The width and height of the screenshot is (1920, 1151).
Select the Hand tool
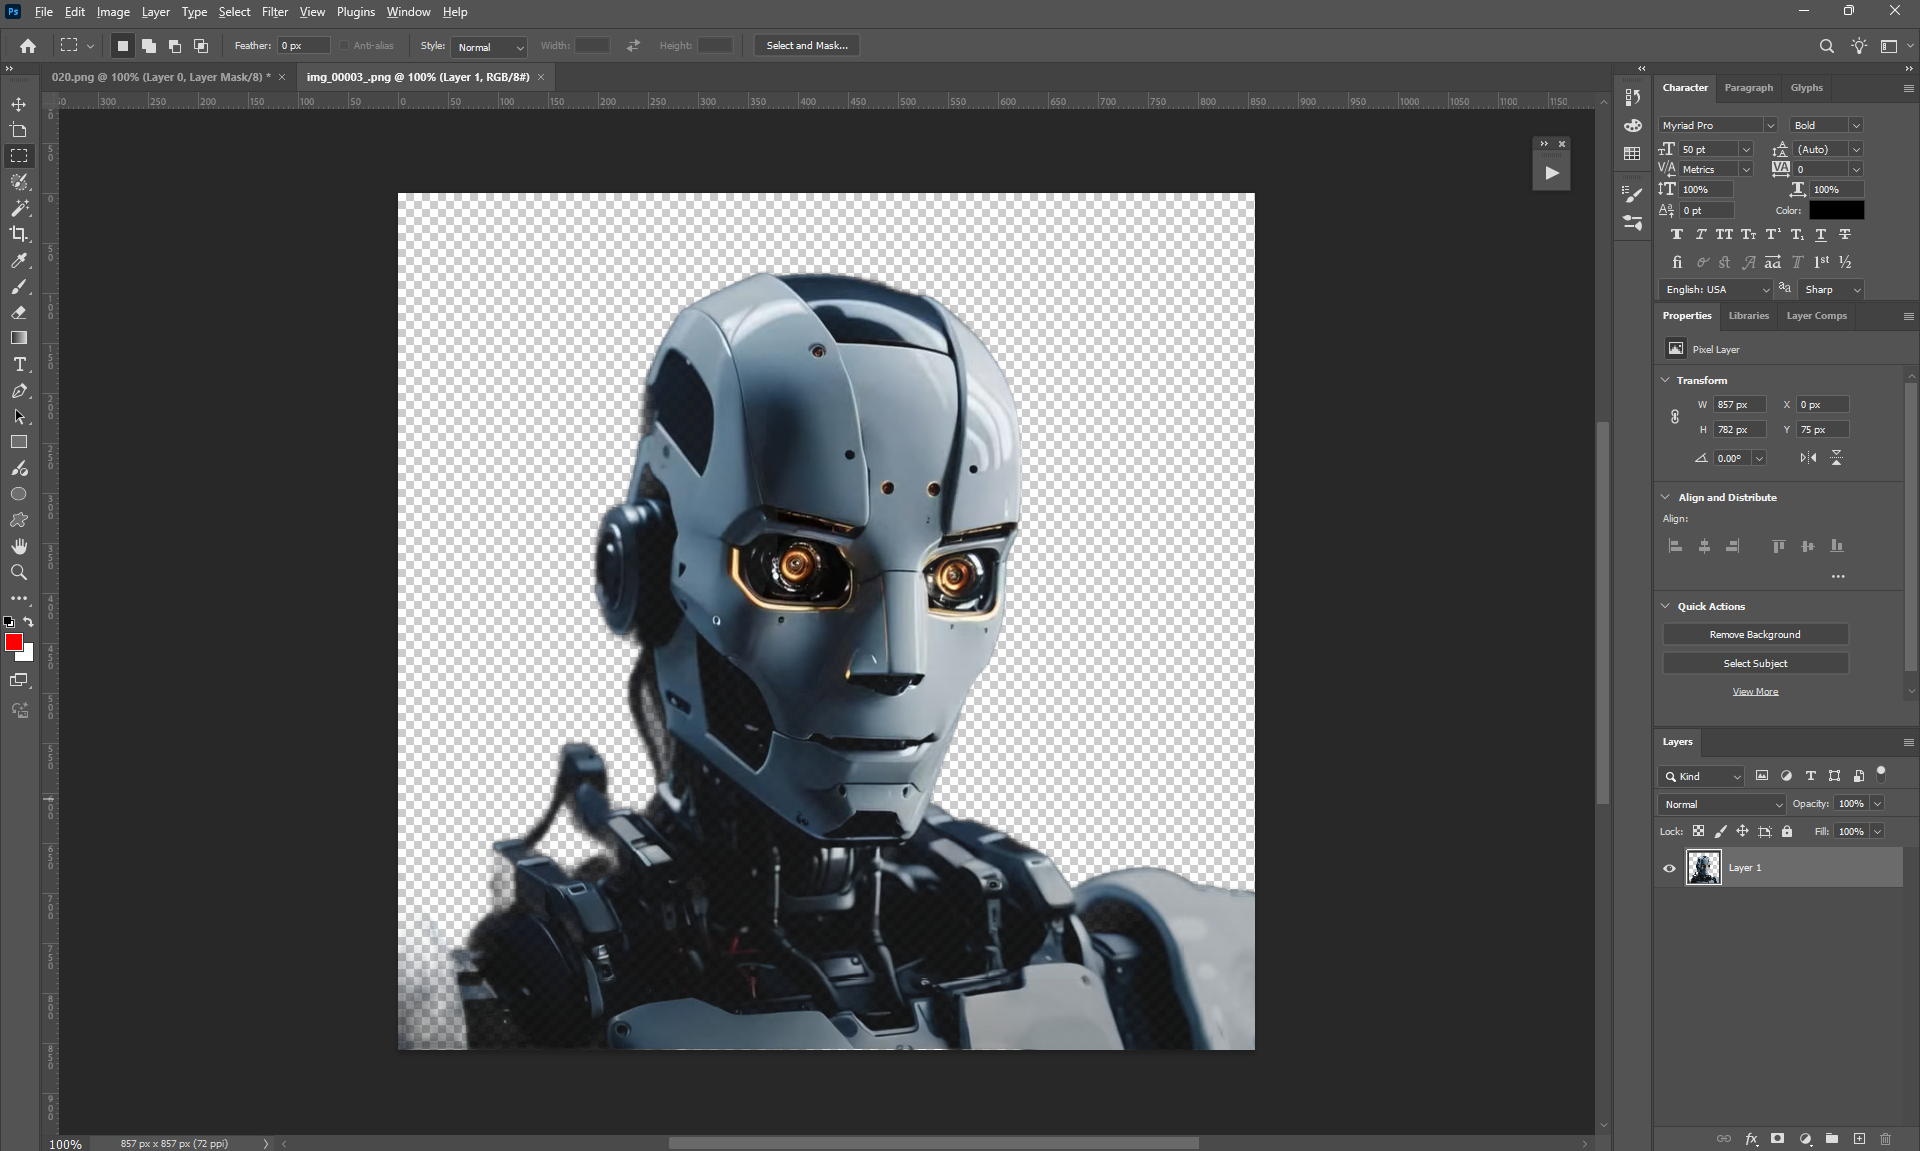[19, 546]
